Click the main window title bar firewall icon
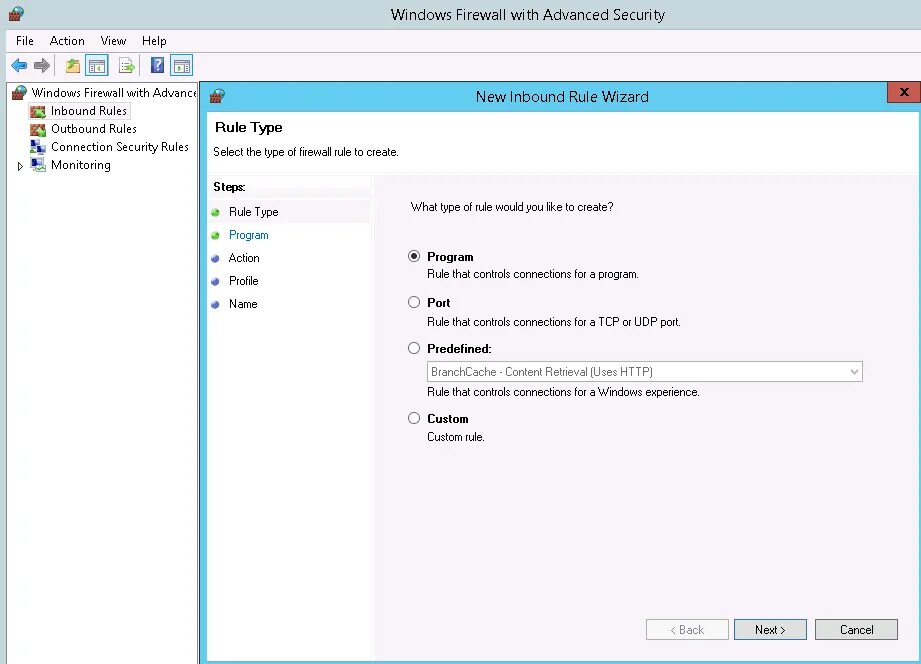Viewport: 921px width, 664px height. pyautogui.click(x=16, y=14)
